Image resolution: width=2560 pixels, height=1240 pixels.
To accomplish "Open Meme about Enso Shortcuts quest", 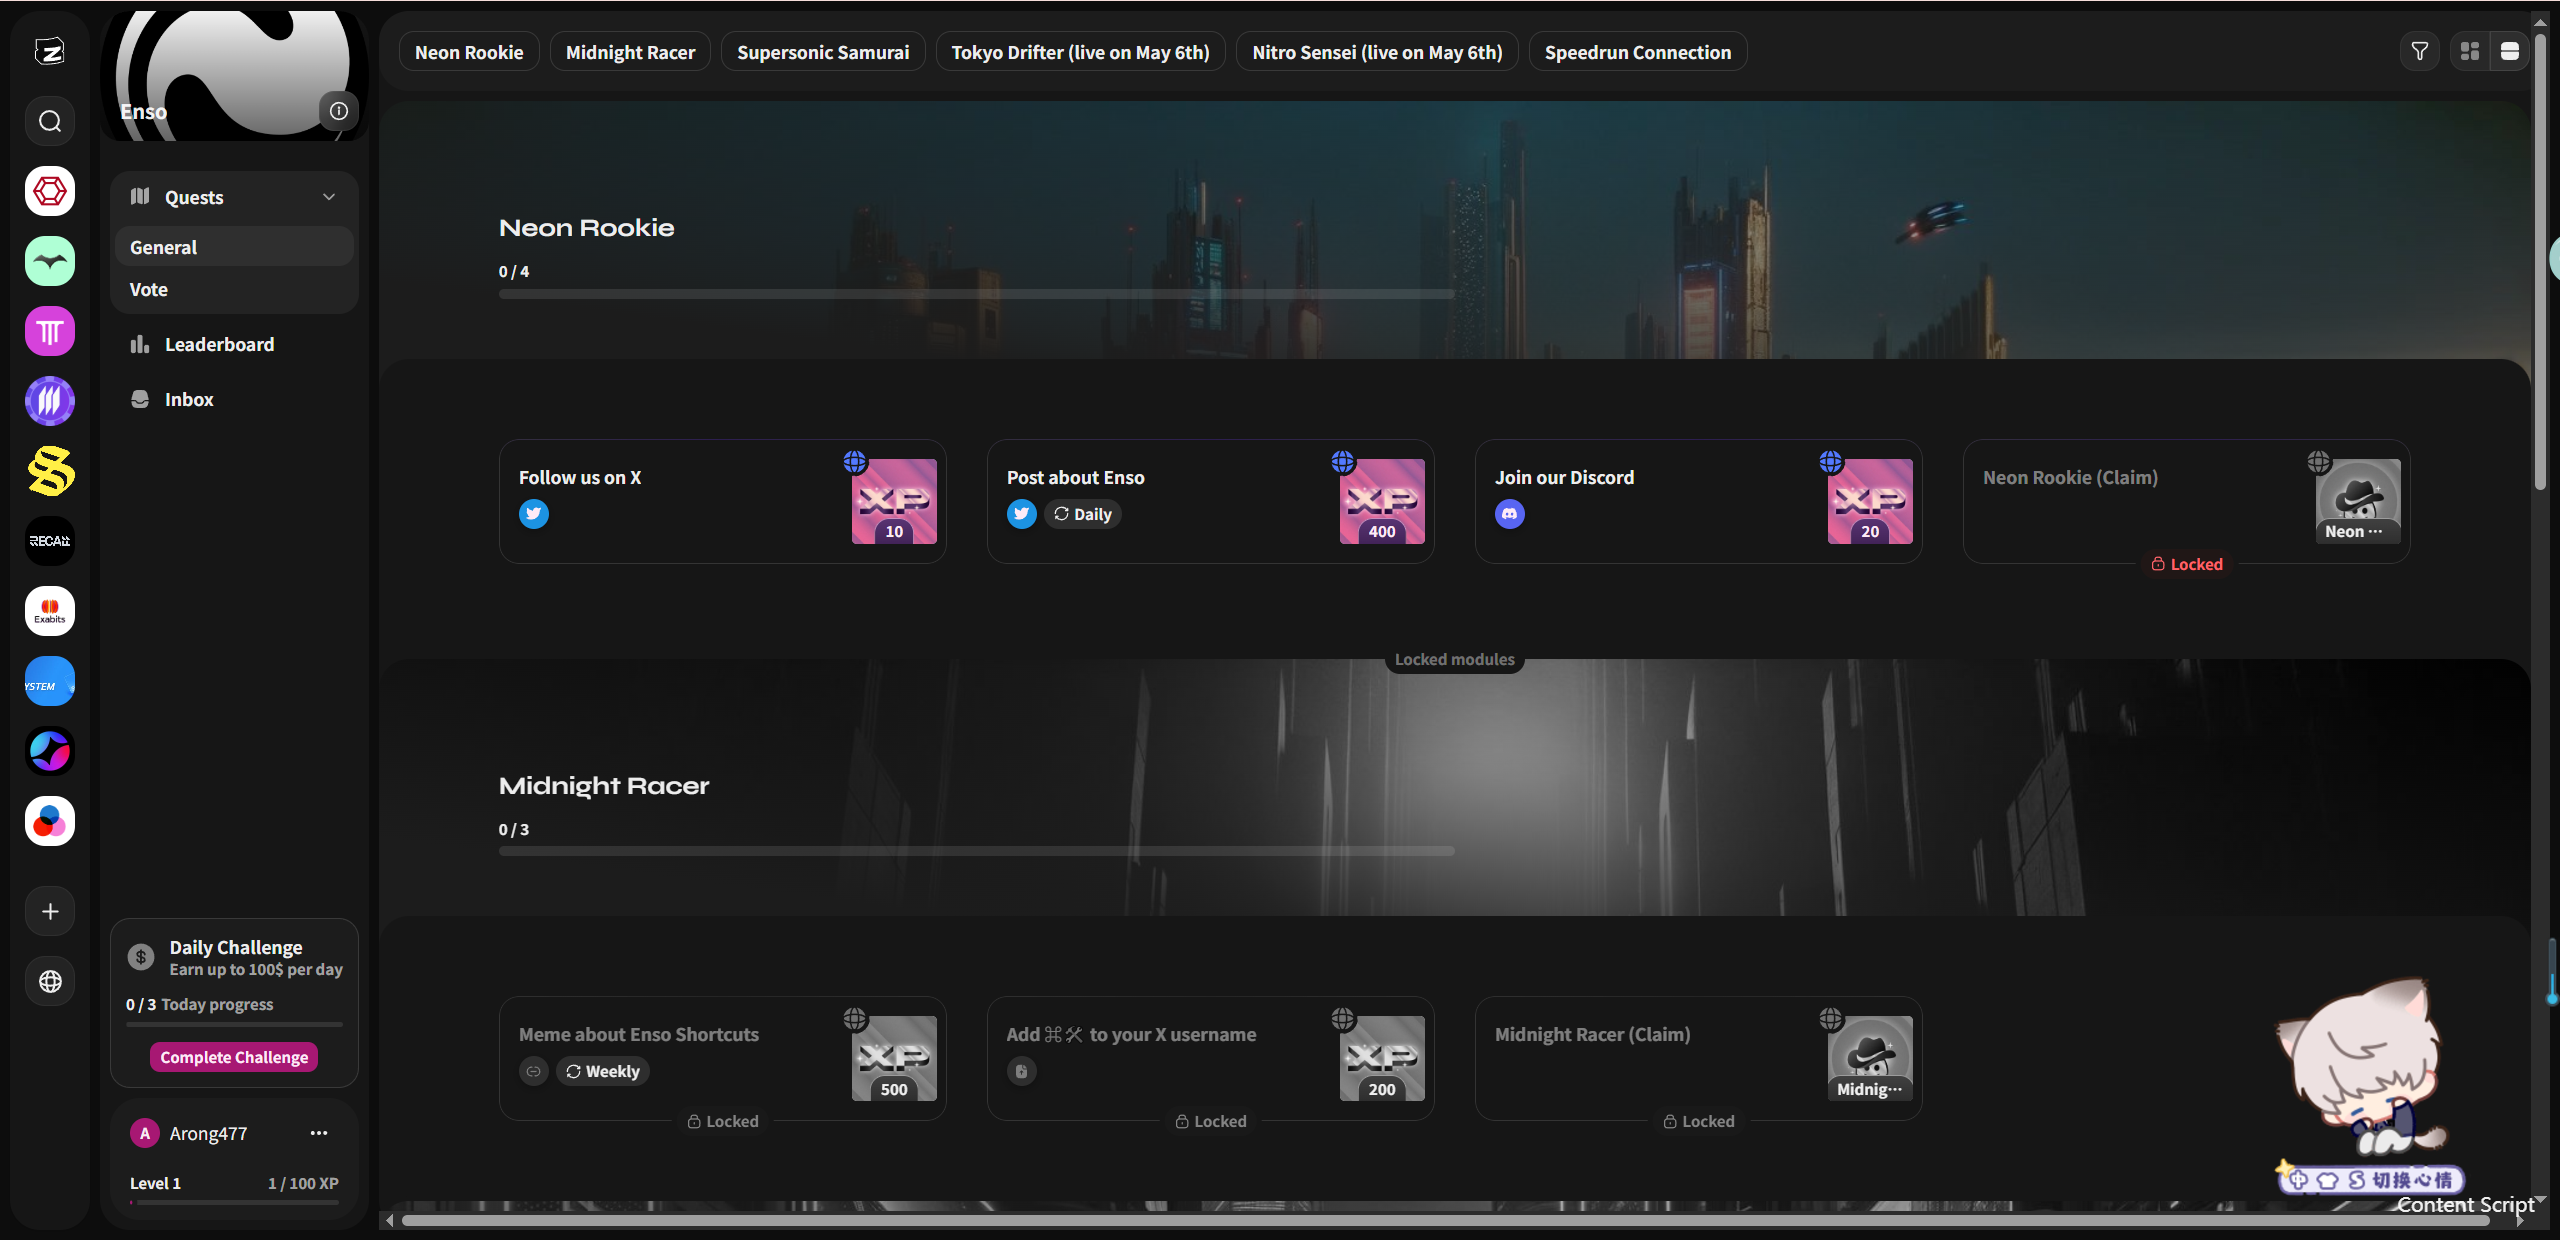I will pos(722,1058).
